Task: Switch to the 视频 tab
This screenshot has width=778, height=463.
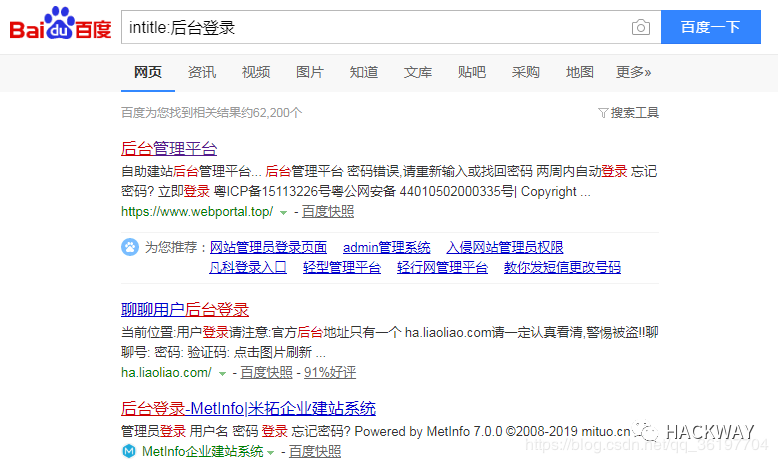Action: coord(256,72)
